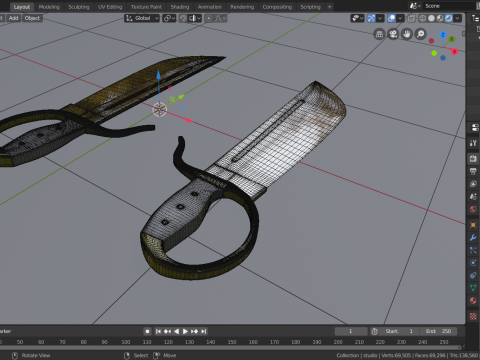Viewport: 480px width, 360px height.
Task: Open the transform pivot point dropdown
Action: tap(169, 18)
